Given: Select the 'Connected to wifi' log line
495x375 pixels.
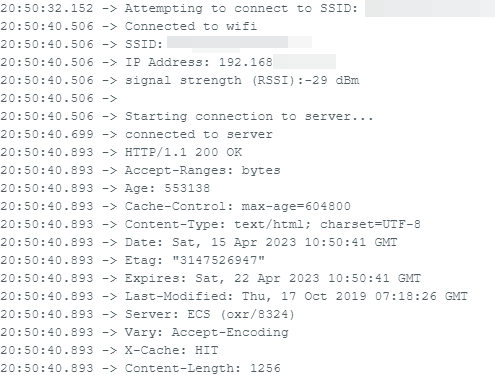Looking at the screenshot, I should pos(129,26).
